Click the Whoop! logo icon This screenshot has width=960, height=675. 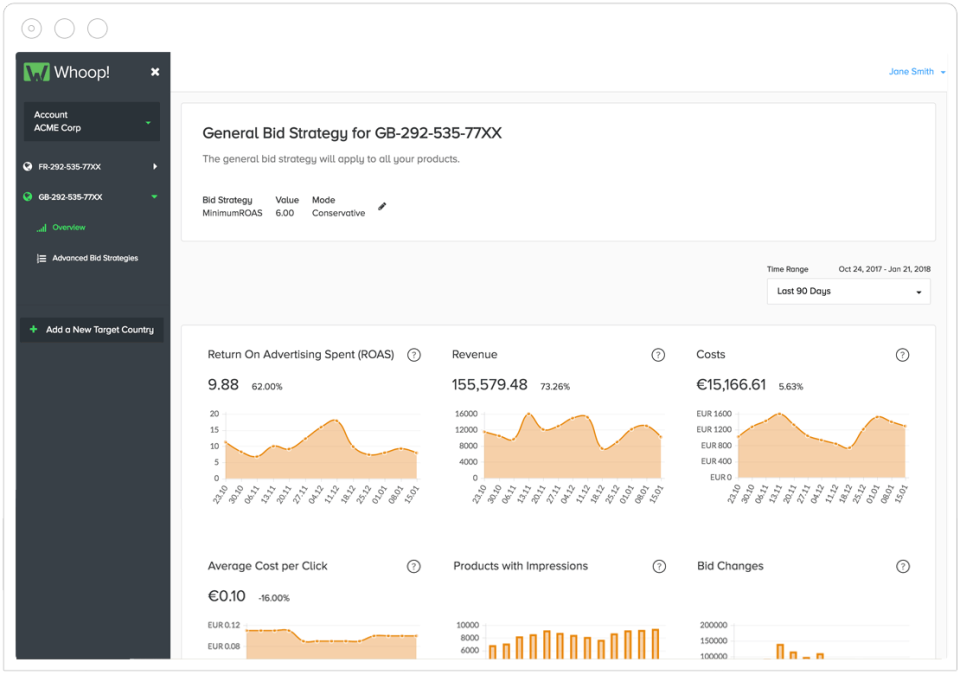[x=37, y=72]
